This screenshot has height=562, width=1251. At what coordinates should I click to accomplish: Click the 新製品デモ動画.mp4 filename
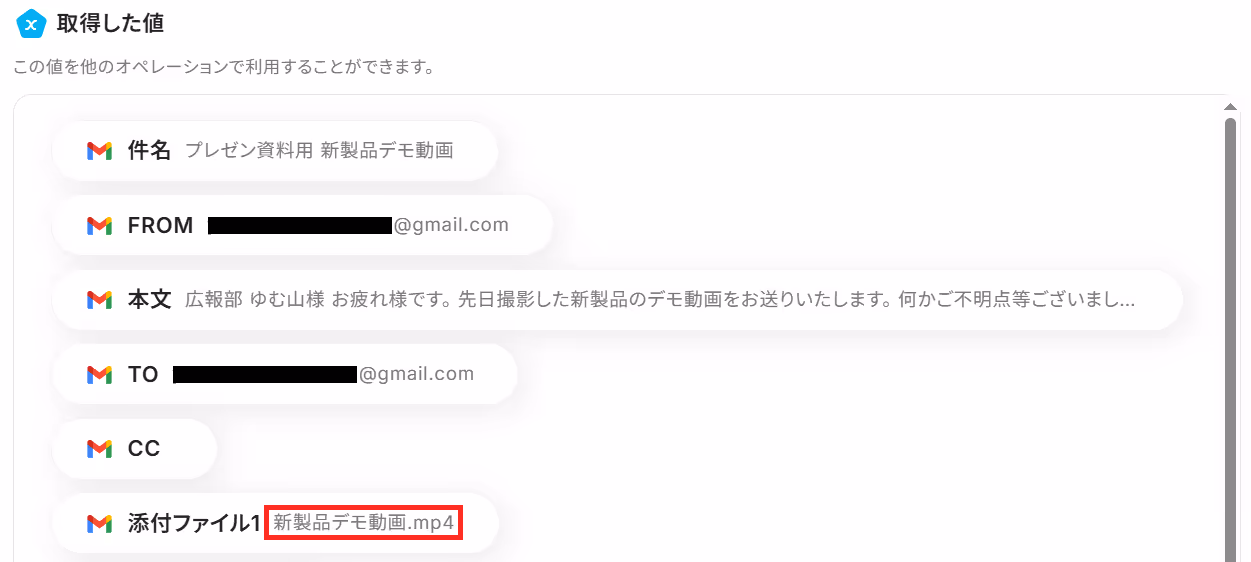[x=363, y=523]
